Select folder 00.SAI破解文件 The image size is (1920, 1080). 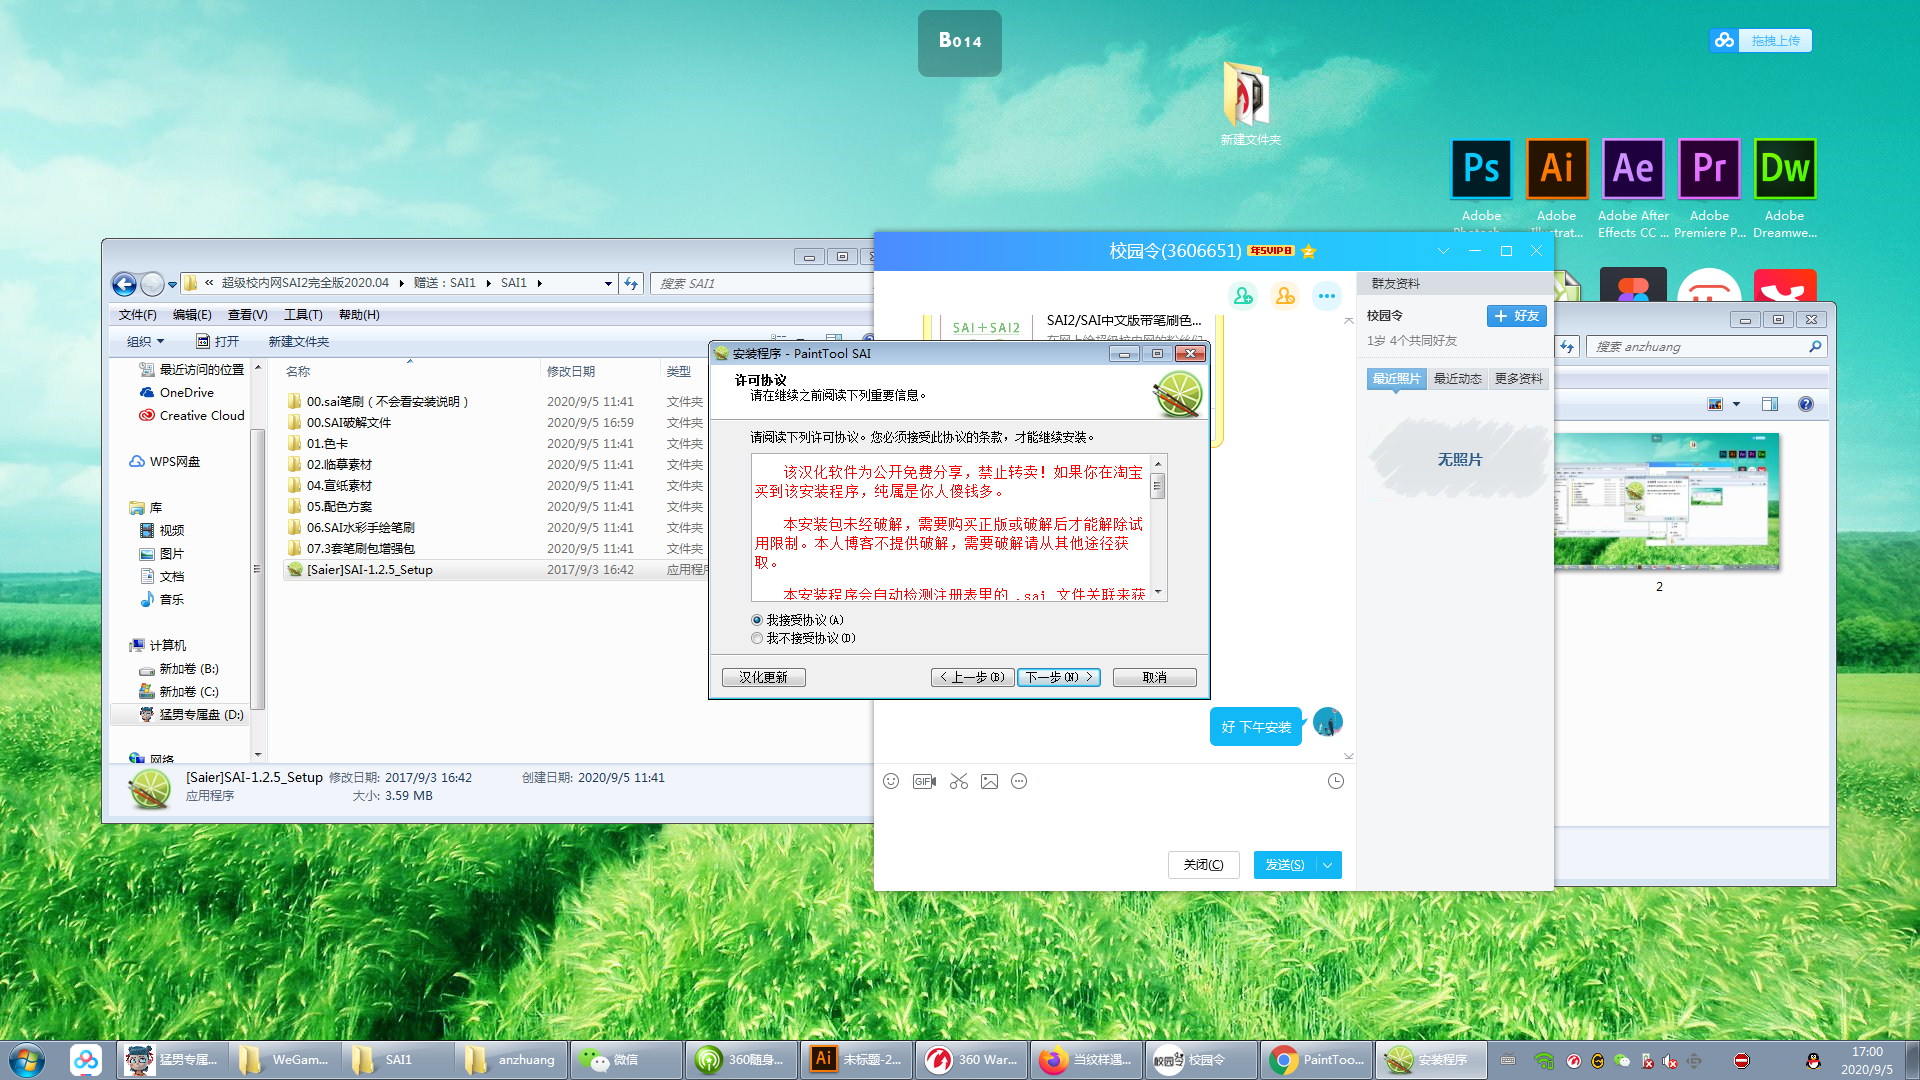349,423
